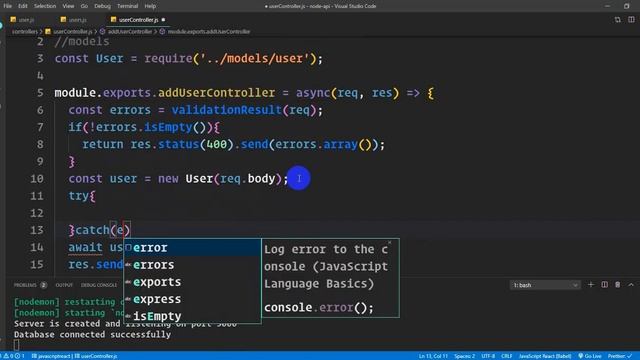Select the 'exports' suggestion
The width and height of the screenshot is (640, 360).
tap(192, 282)
